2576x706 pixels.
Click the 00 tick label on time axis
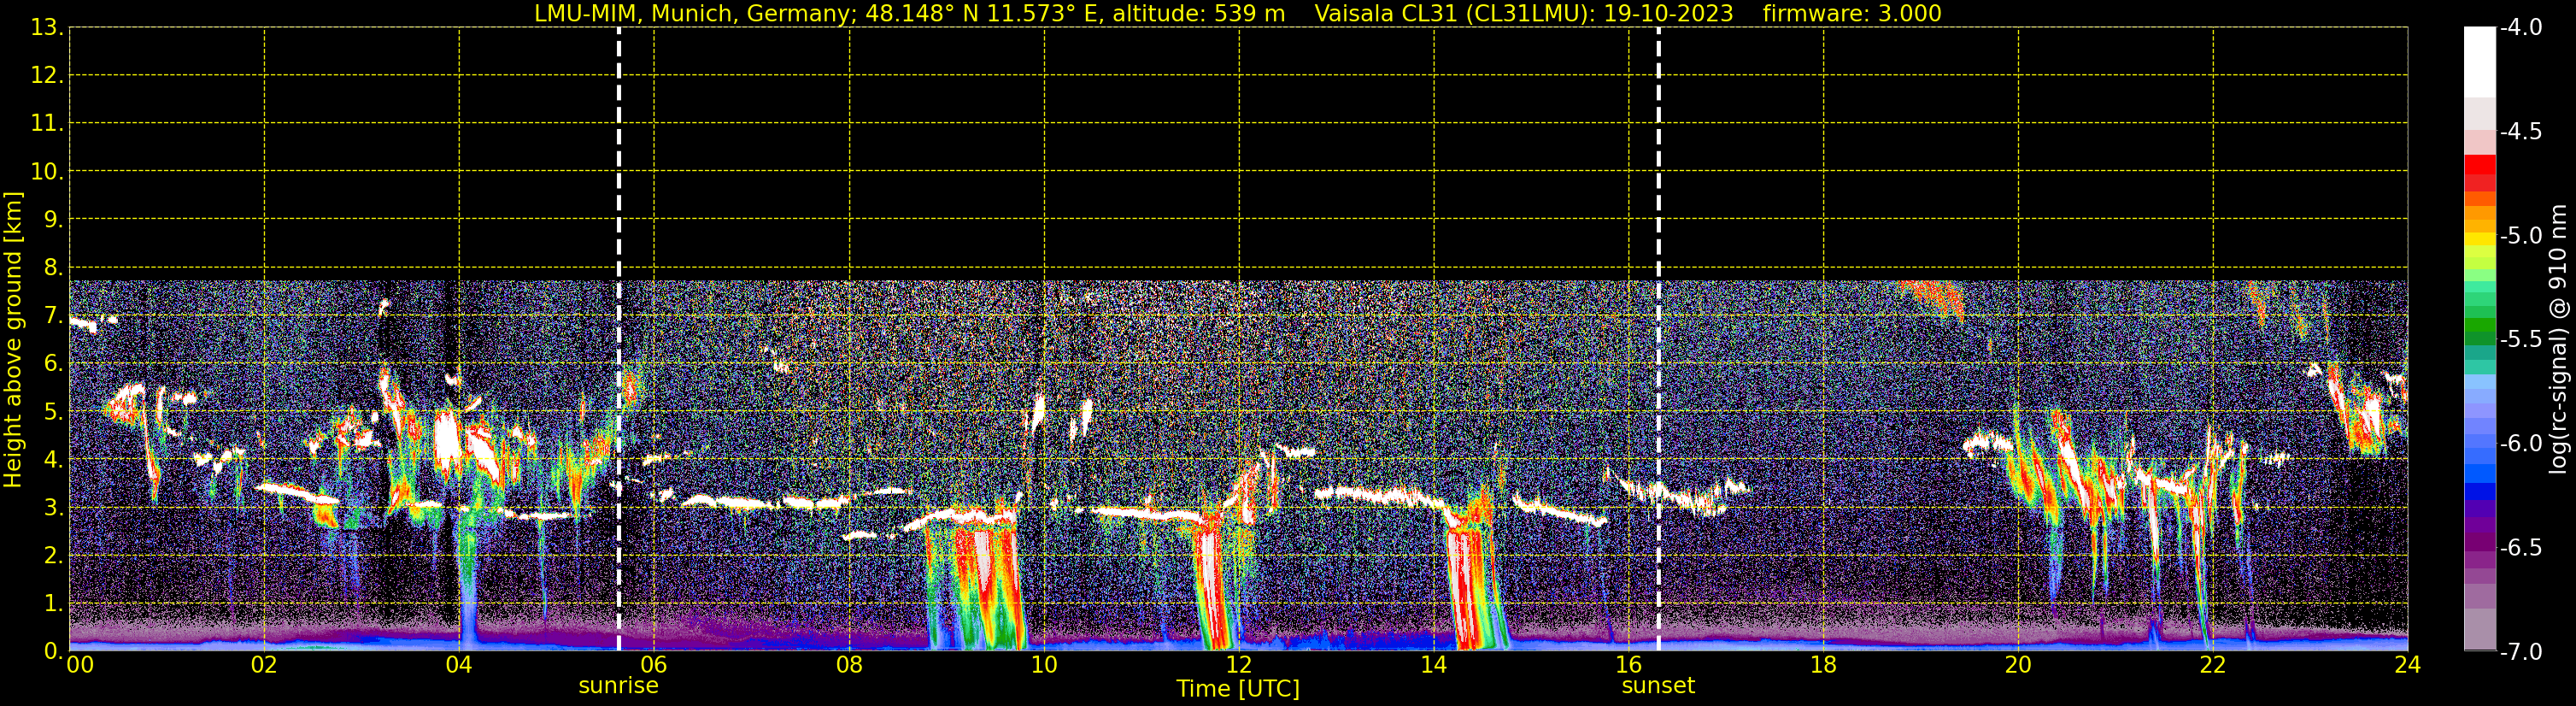pyautogui.click(x=80, y=666)
